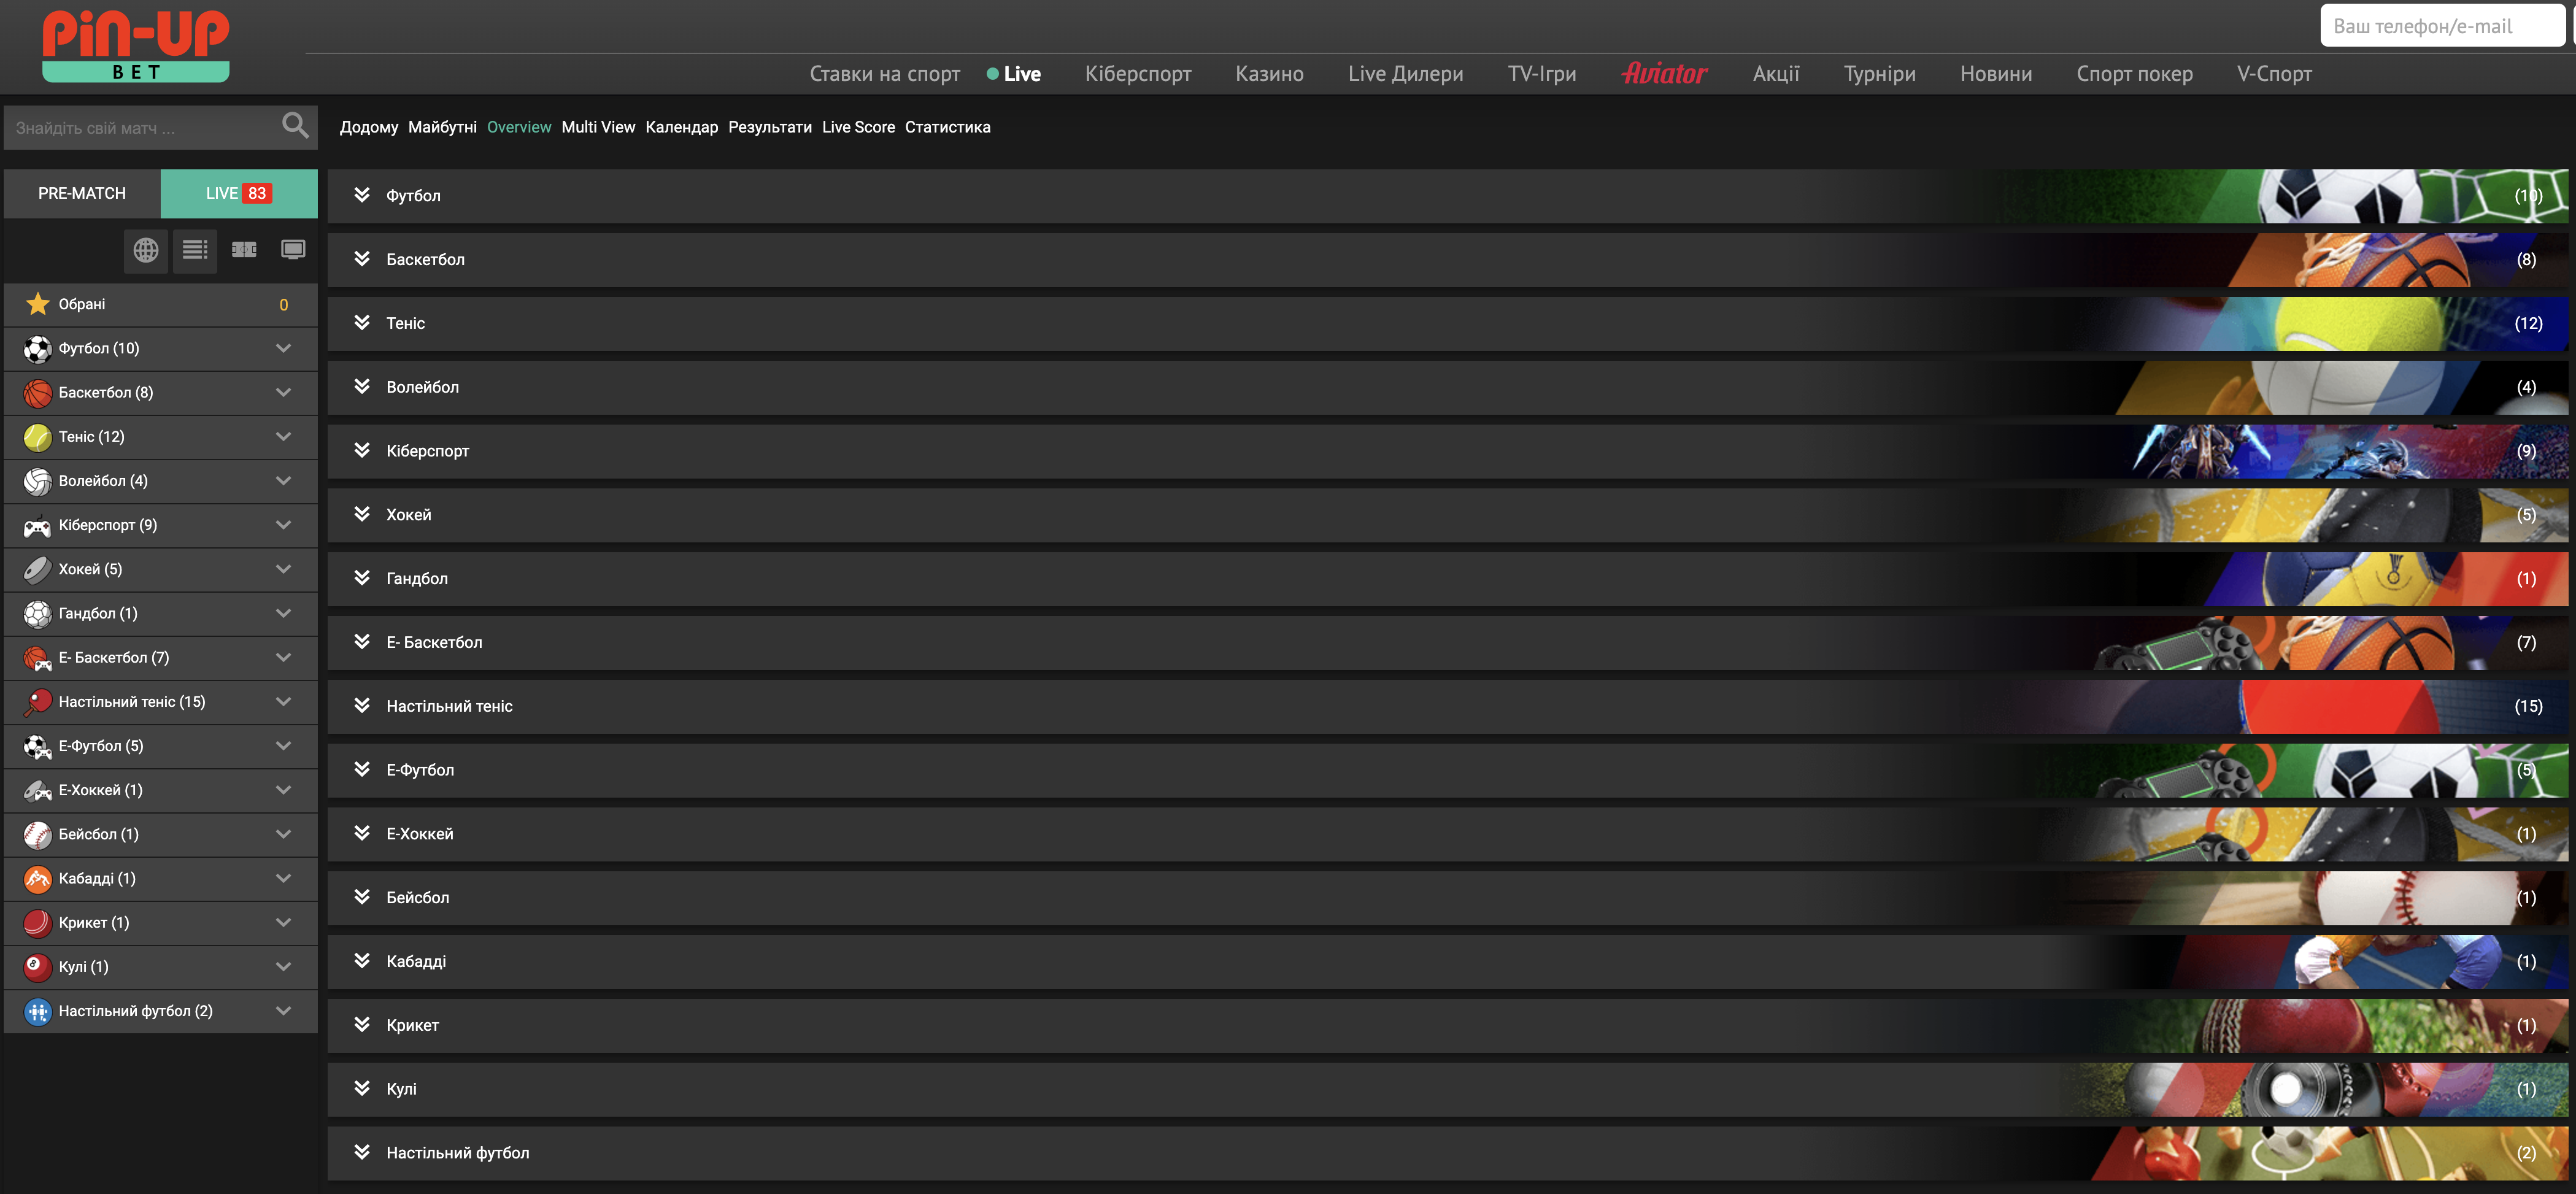Expand Футбол (10) in the sidebar
This screenshot has height=1194, width=2576.
pyautogui.click(x=283, y=348)
